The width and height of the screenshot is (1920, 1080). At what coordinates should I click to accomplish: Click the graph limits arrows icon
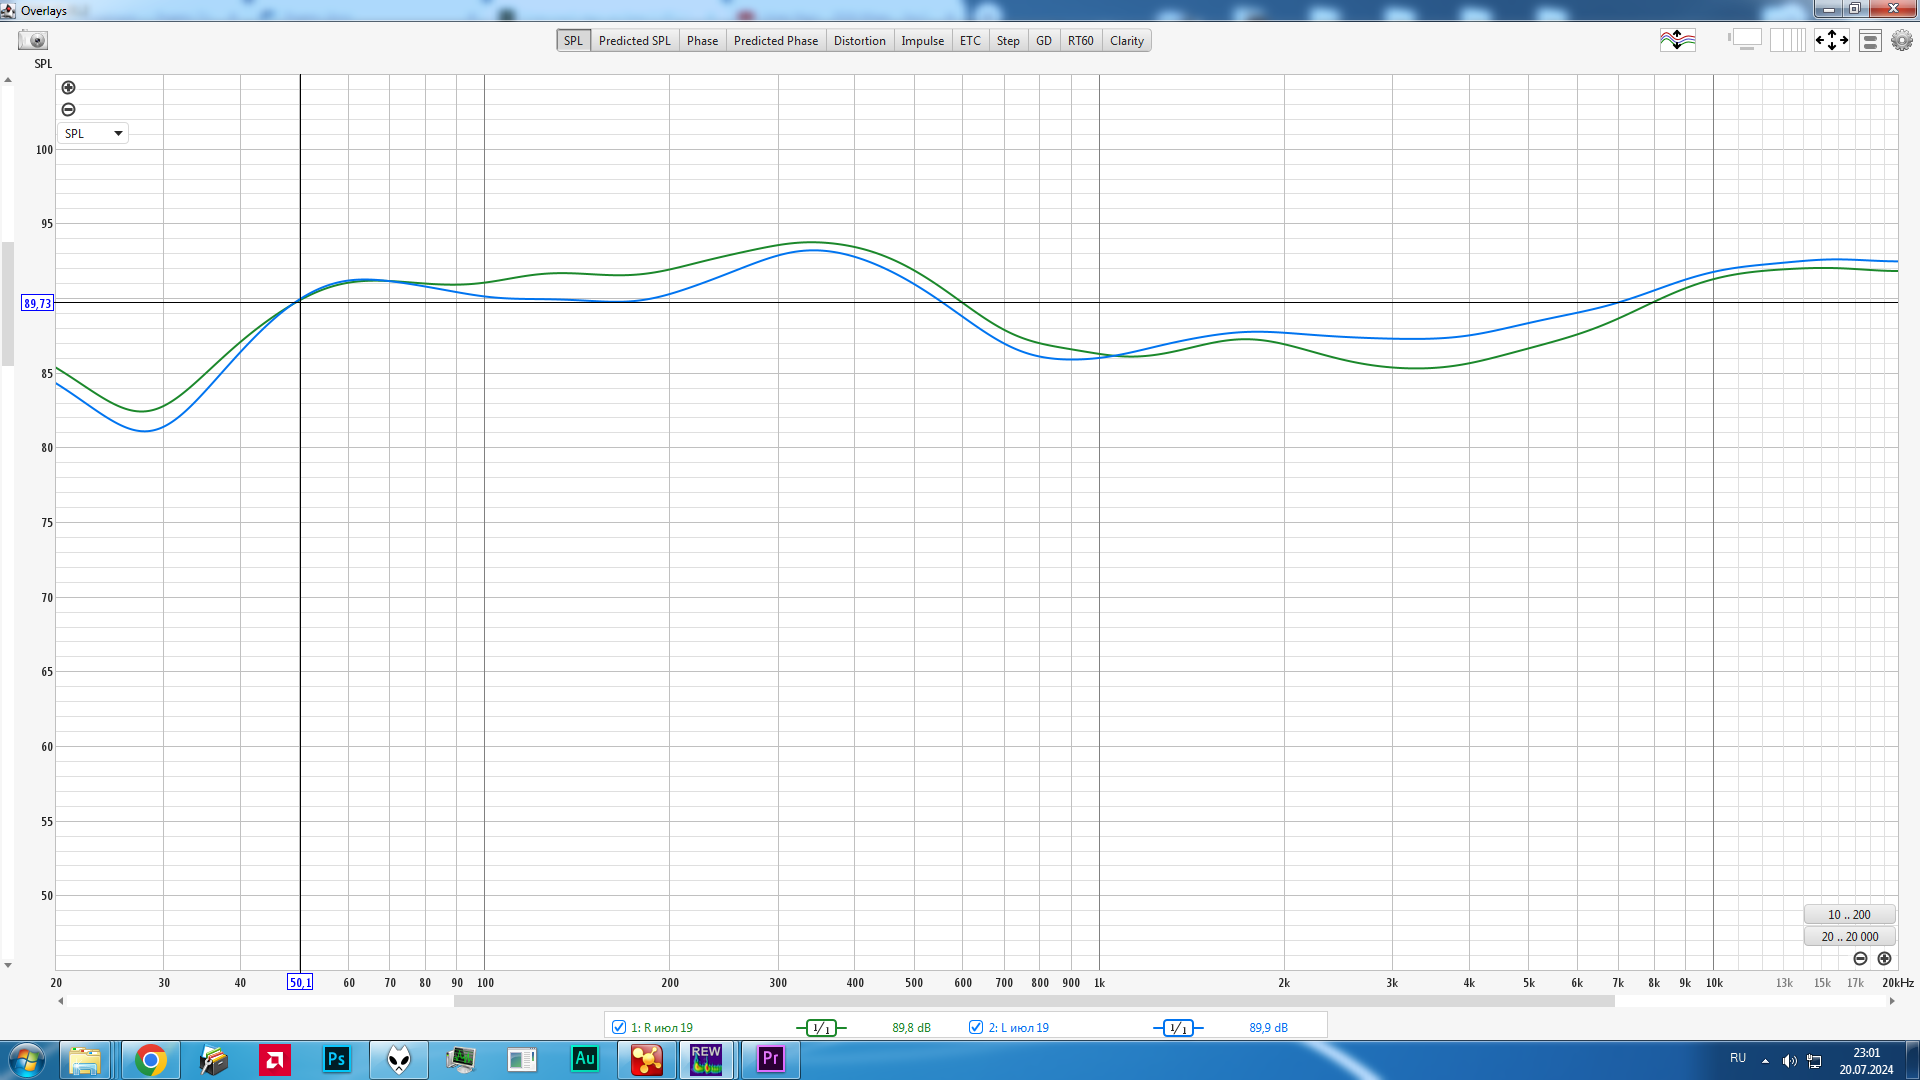[1831, 41]
